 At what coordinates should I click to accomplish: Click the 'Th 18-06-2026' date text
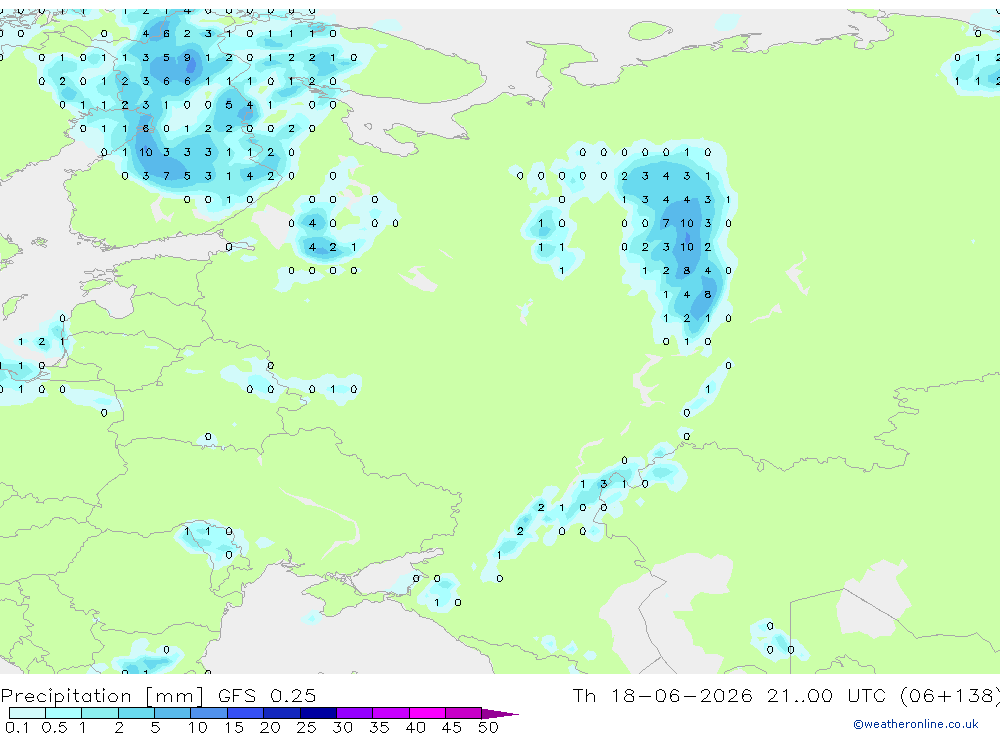tap(662, 695)
